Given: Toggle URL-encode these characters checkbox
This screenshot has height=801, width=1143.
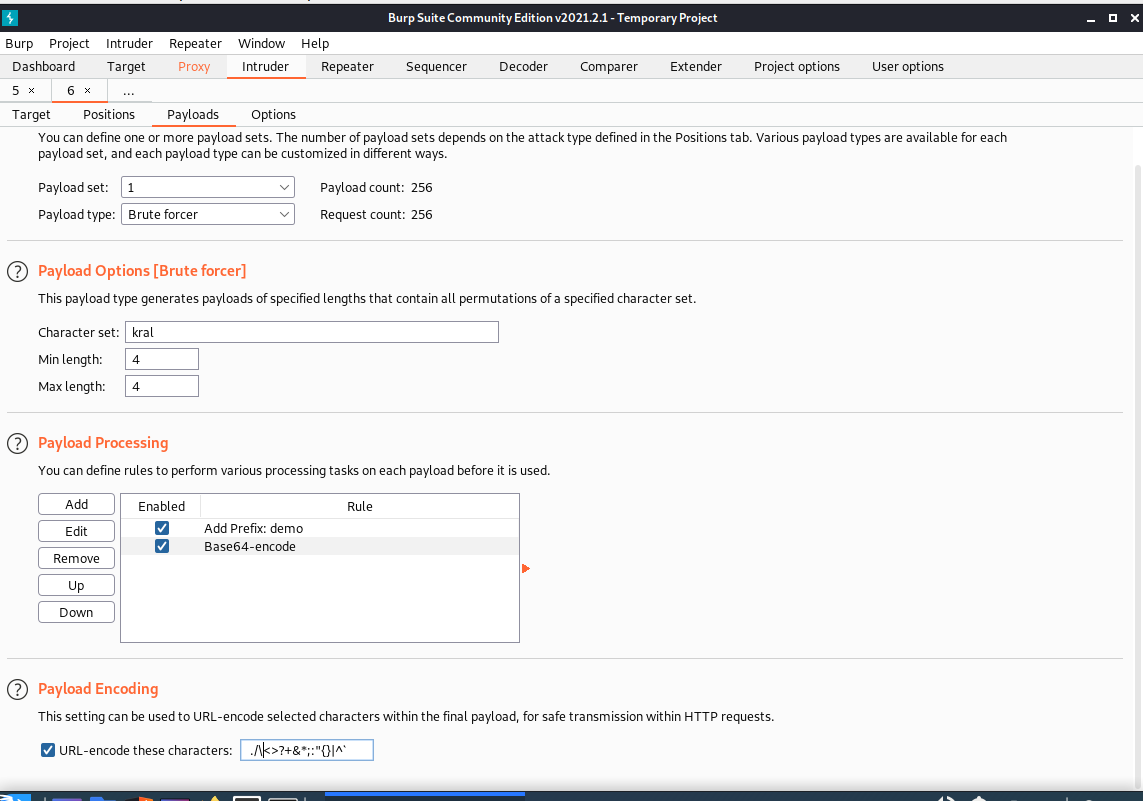Looking at the screenshot, I should point(48,750).
